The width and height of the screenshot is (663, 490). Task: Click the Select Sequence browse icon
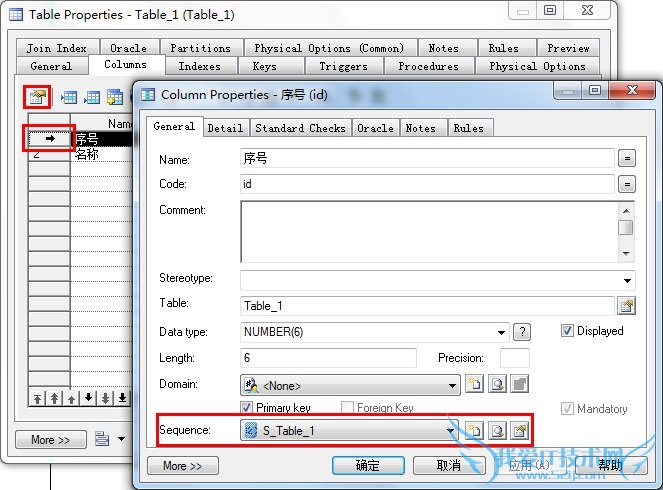(497, 431)
